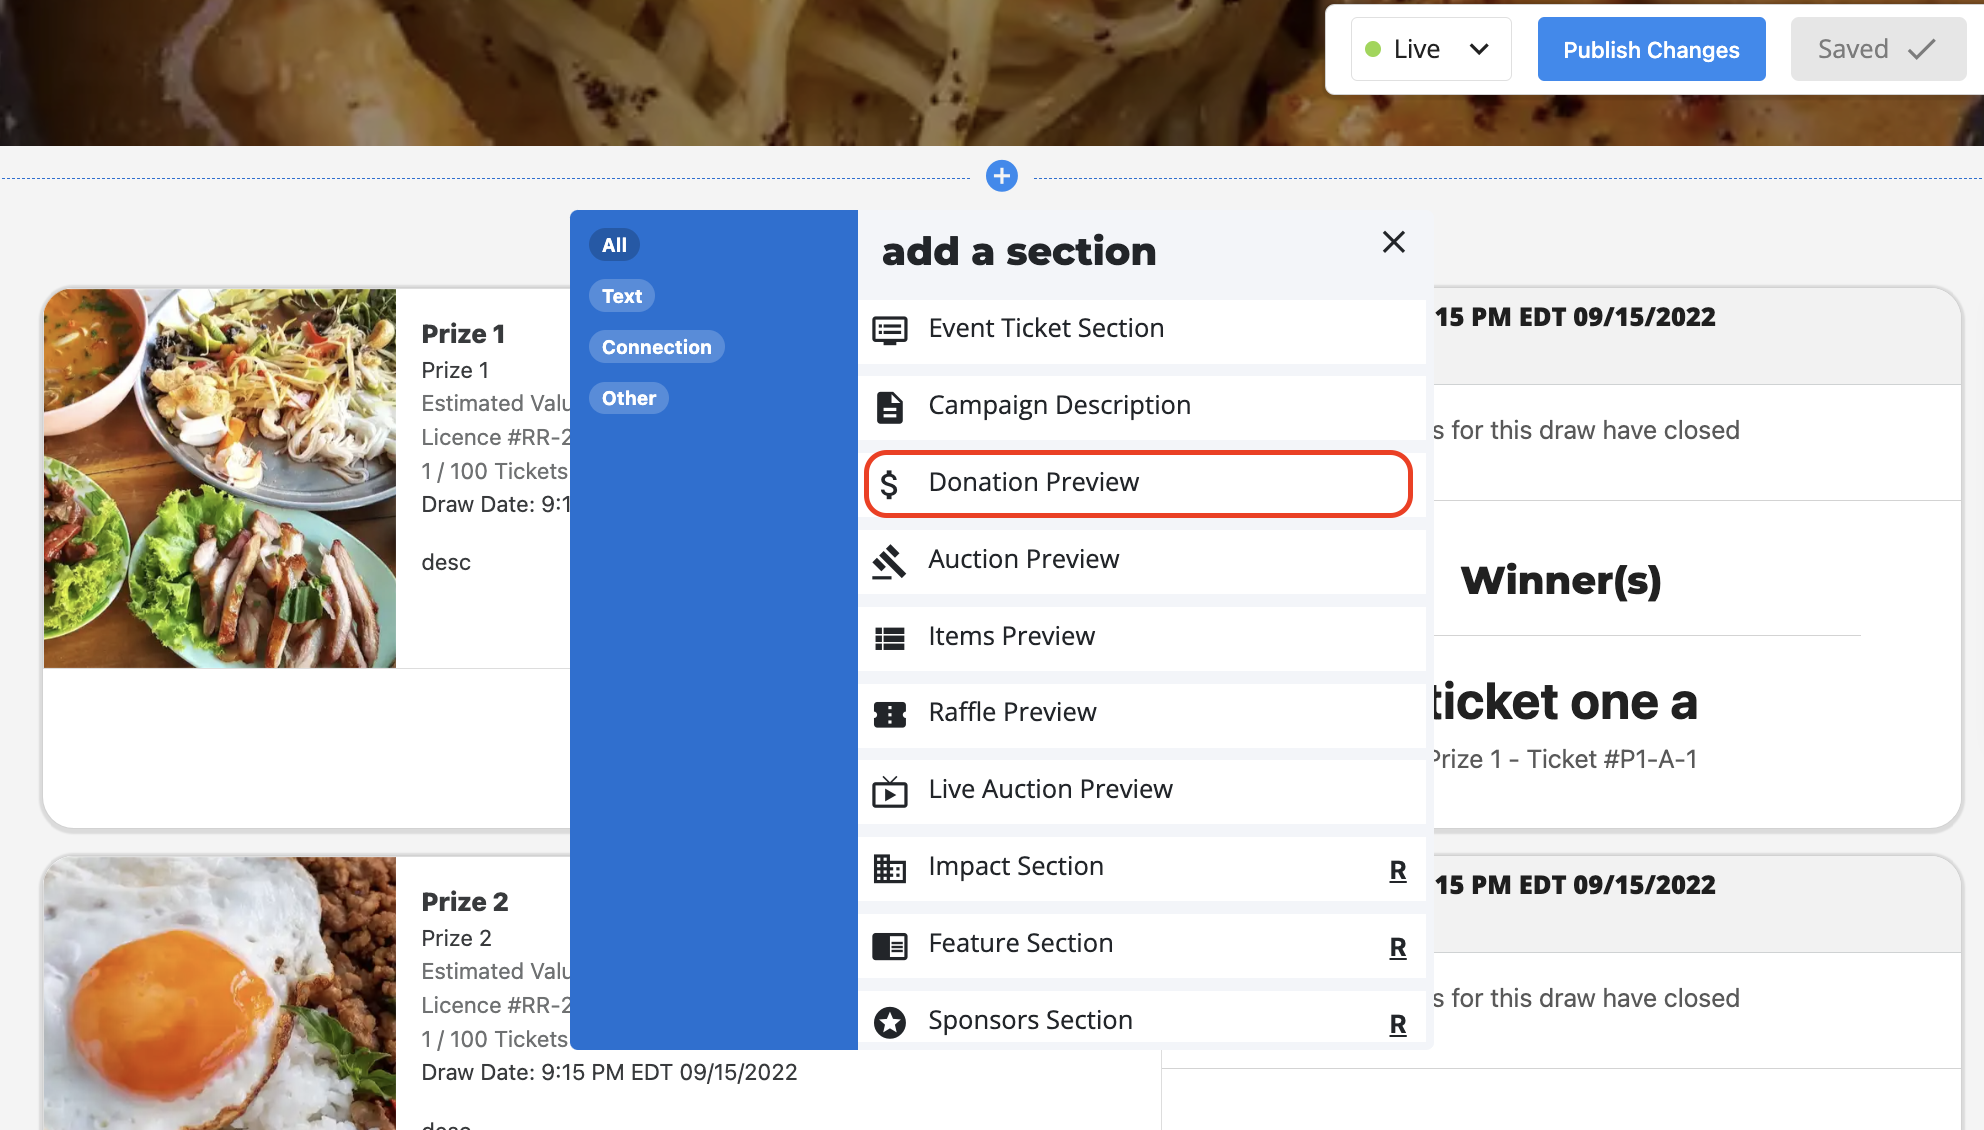Click the Auction Preview gavel icon
The width and height of the screenshot is (1984, 1130).
click(x=889, y=561)
